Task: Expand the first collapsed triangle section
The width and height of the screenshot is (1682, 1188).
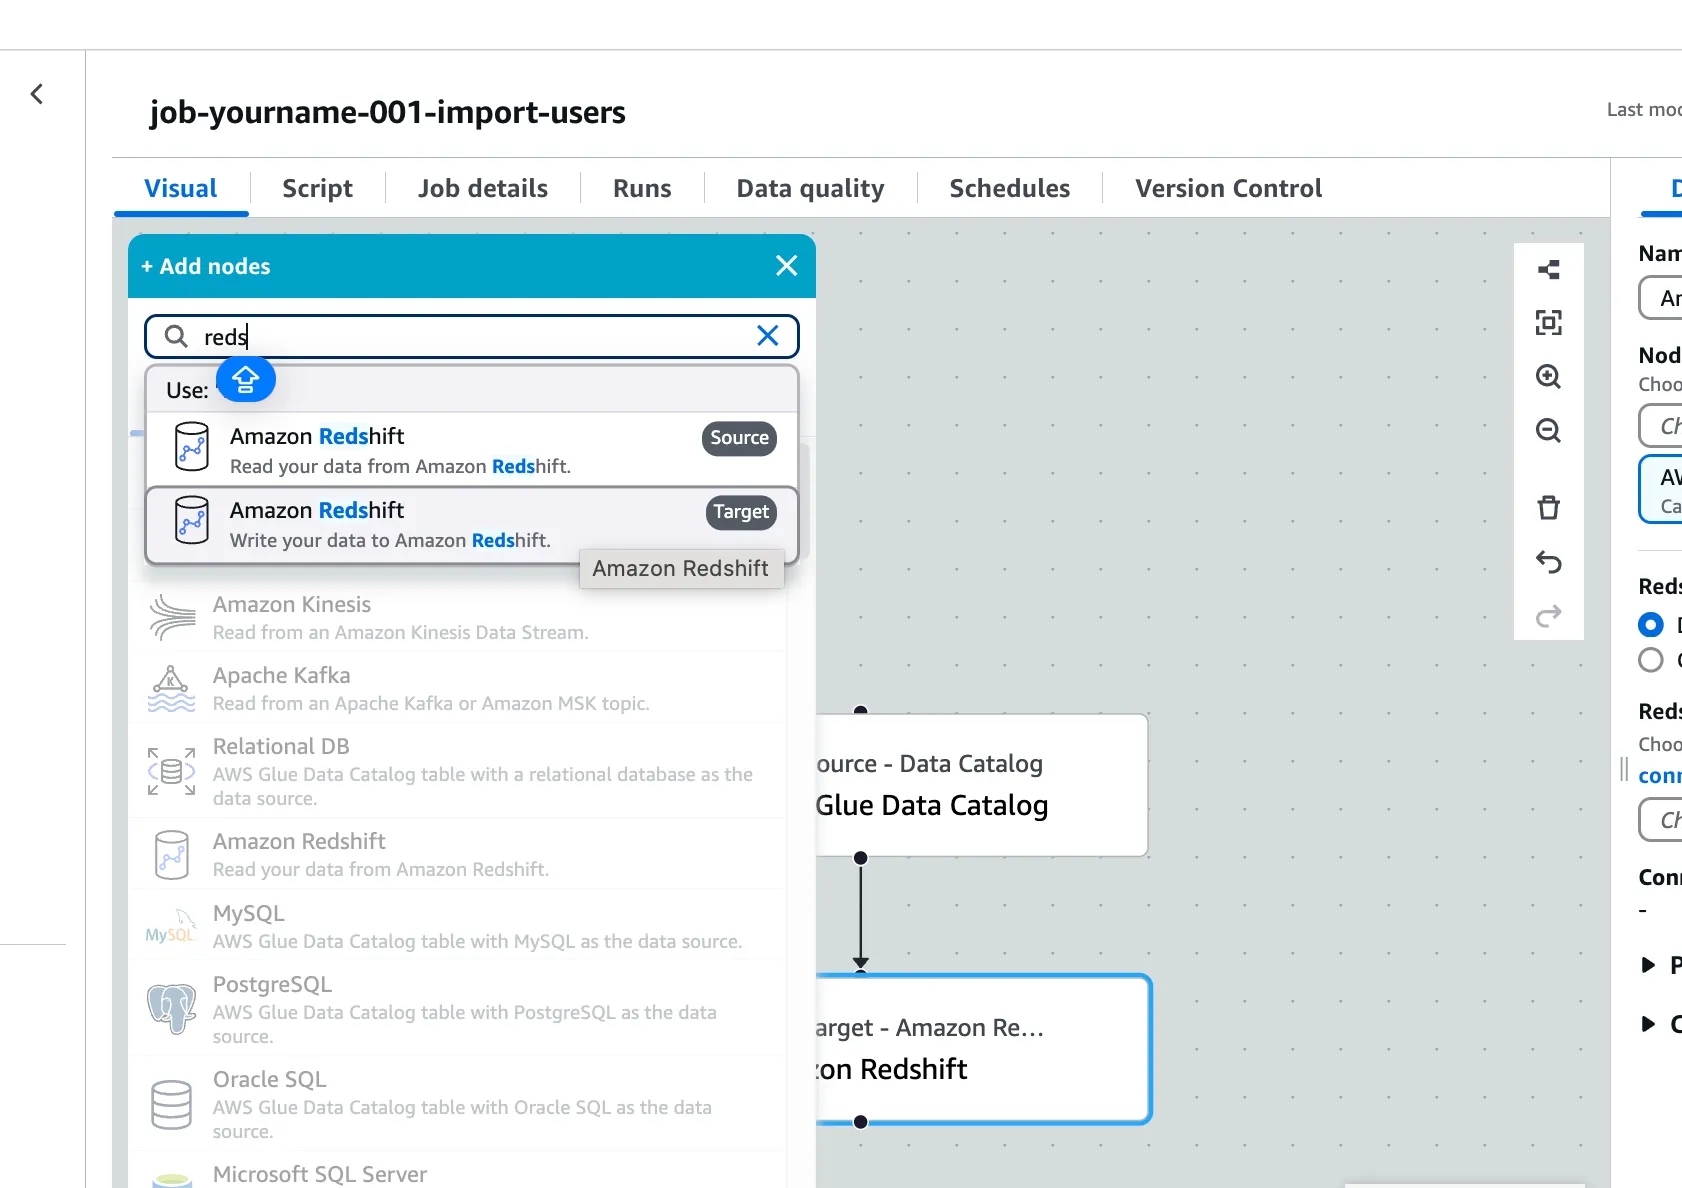Action: point(1648,965)
